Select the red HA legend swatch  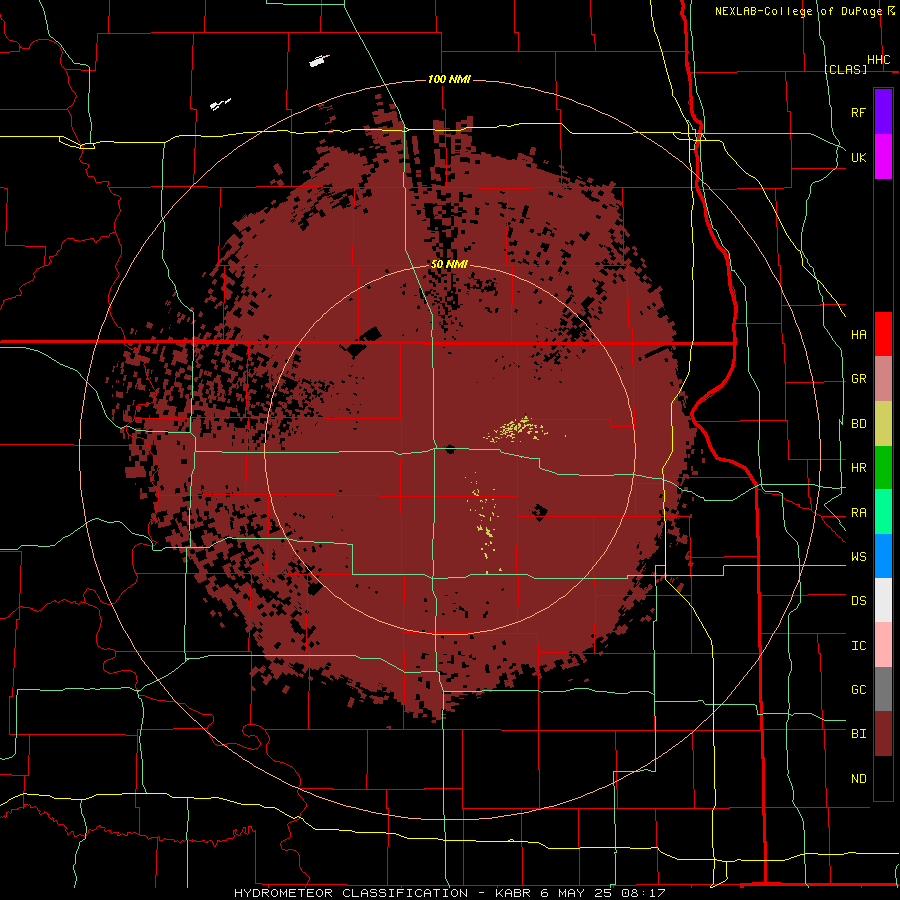click(883, 334)
